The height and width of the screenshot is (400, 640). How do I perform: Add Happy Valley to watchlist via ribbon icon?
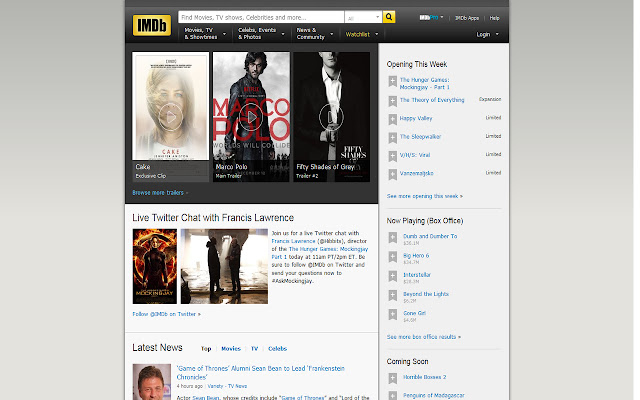(392, 119)
